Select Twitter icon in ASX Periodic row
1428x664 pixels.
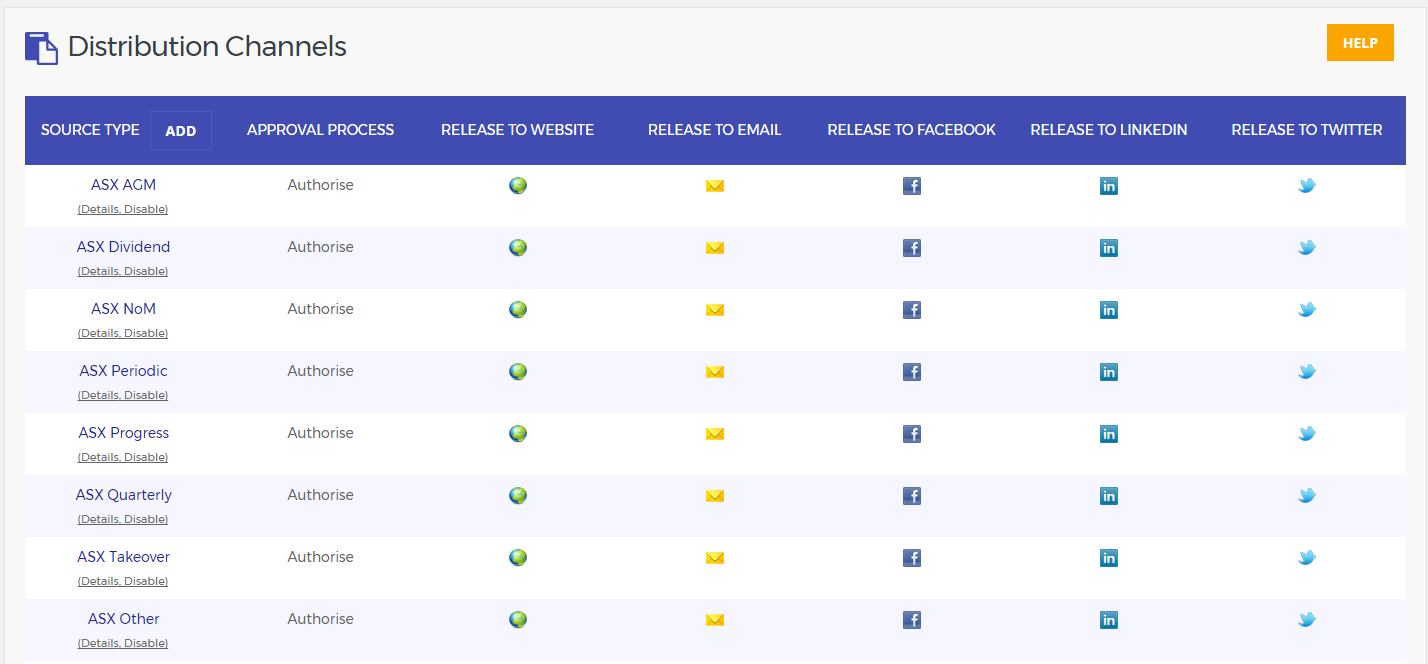click(x=1307, y=372)
